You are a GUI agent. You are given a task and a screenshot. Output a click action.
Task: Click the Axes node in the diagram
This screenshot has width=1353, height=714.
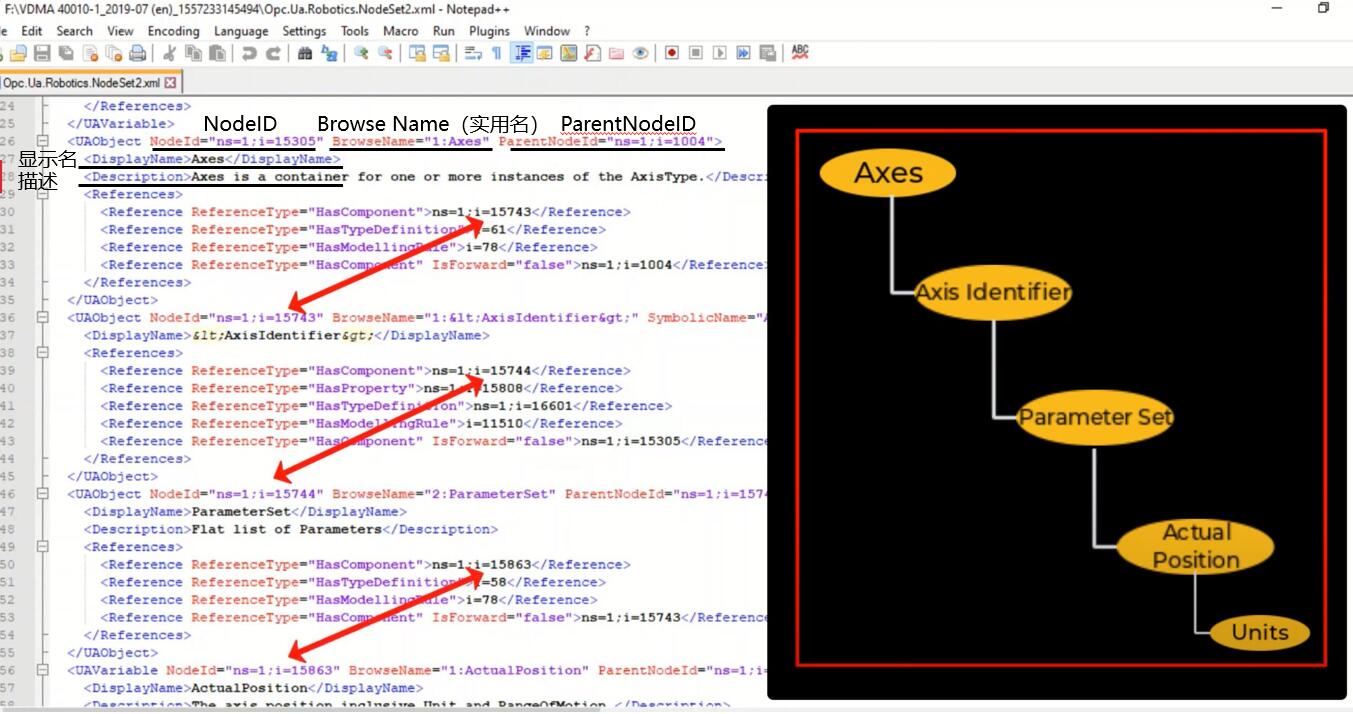(887, 174)
